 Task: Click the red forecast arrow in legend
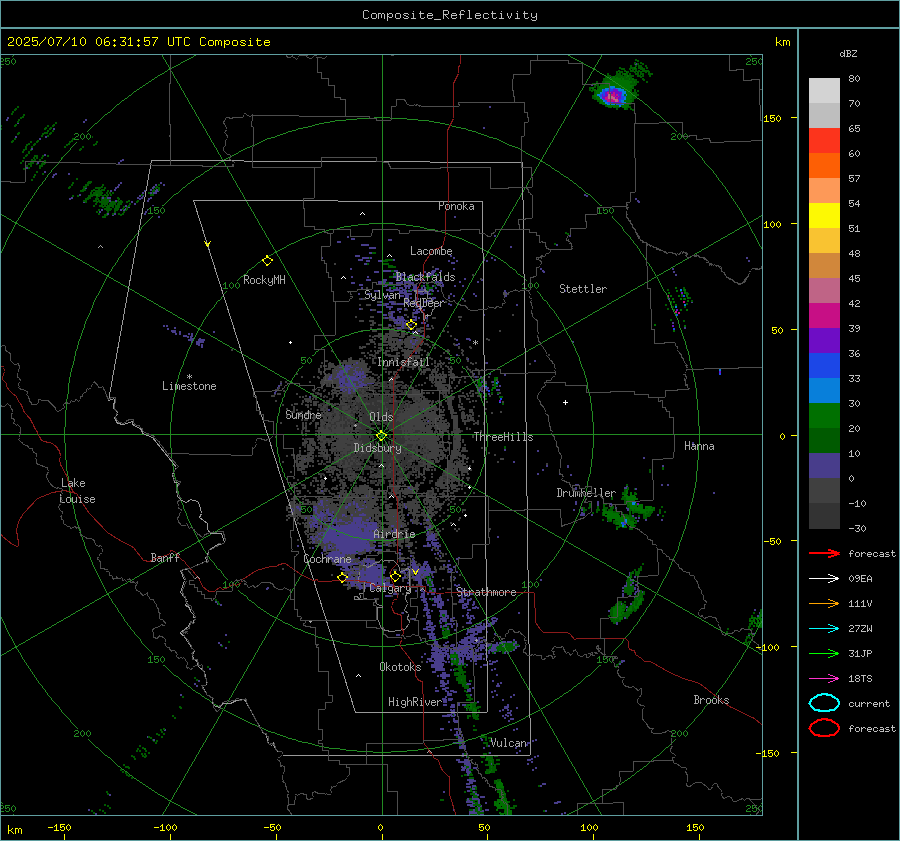point(824,553)
